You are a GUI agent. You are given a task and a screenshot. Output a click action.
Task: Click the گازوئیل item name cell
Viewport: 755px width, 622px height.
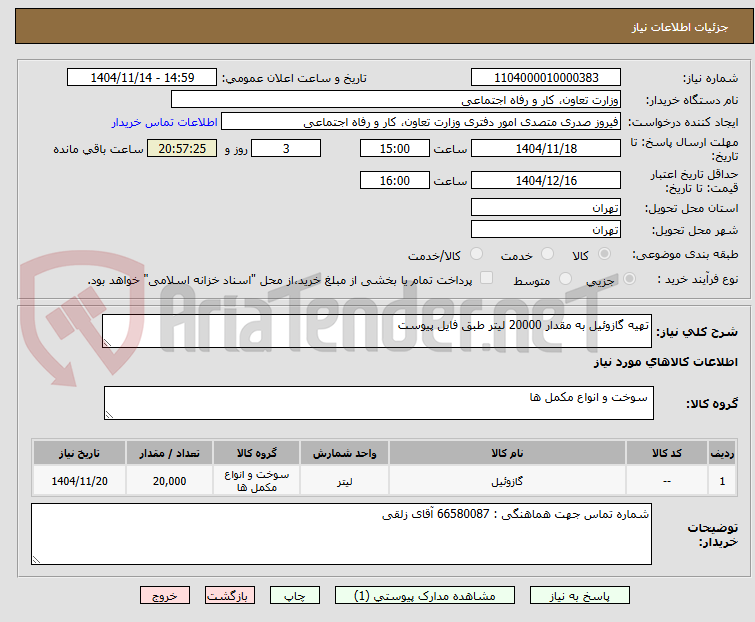coord(507,480)
